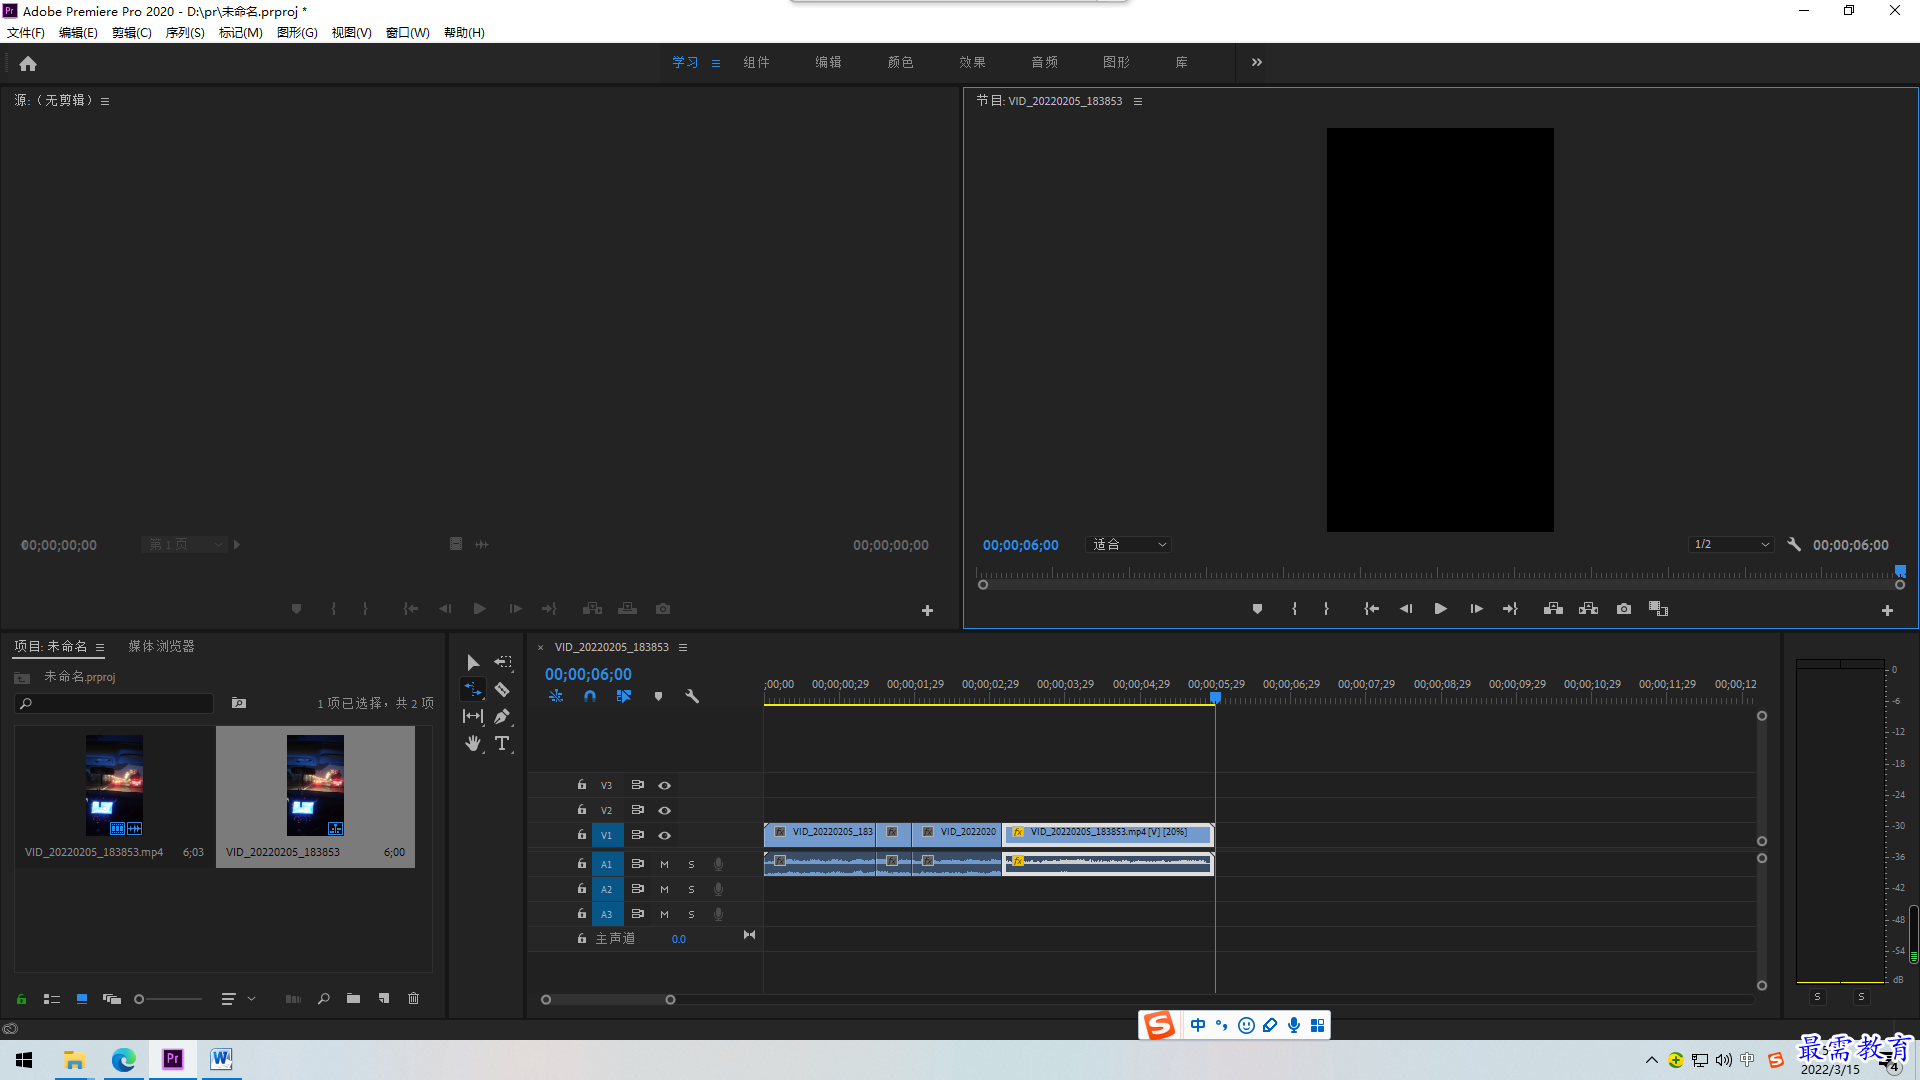1920x1080 pixels.
Task: Play sequence in Program monitor
Action: pos(1440,608)
